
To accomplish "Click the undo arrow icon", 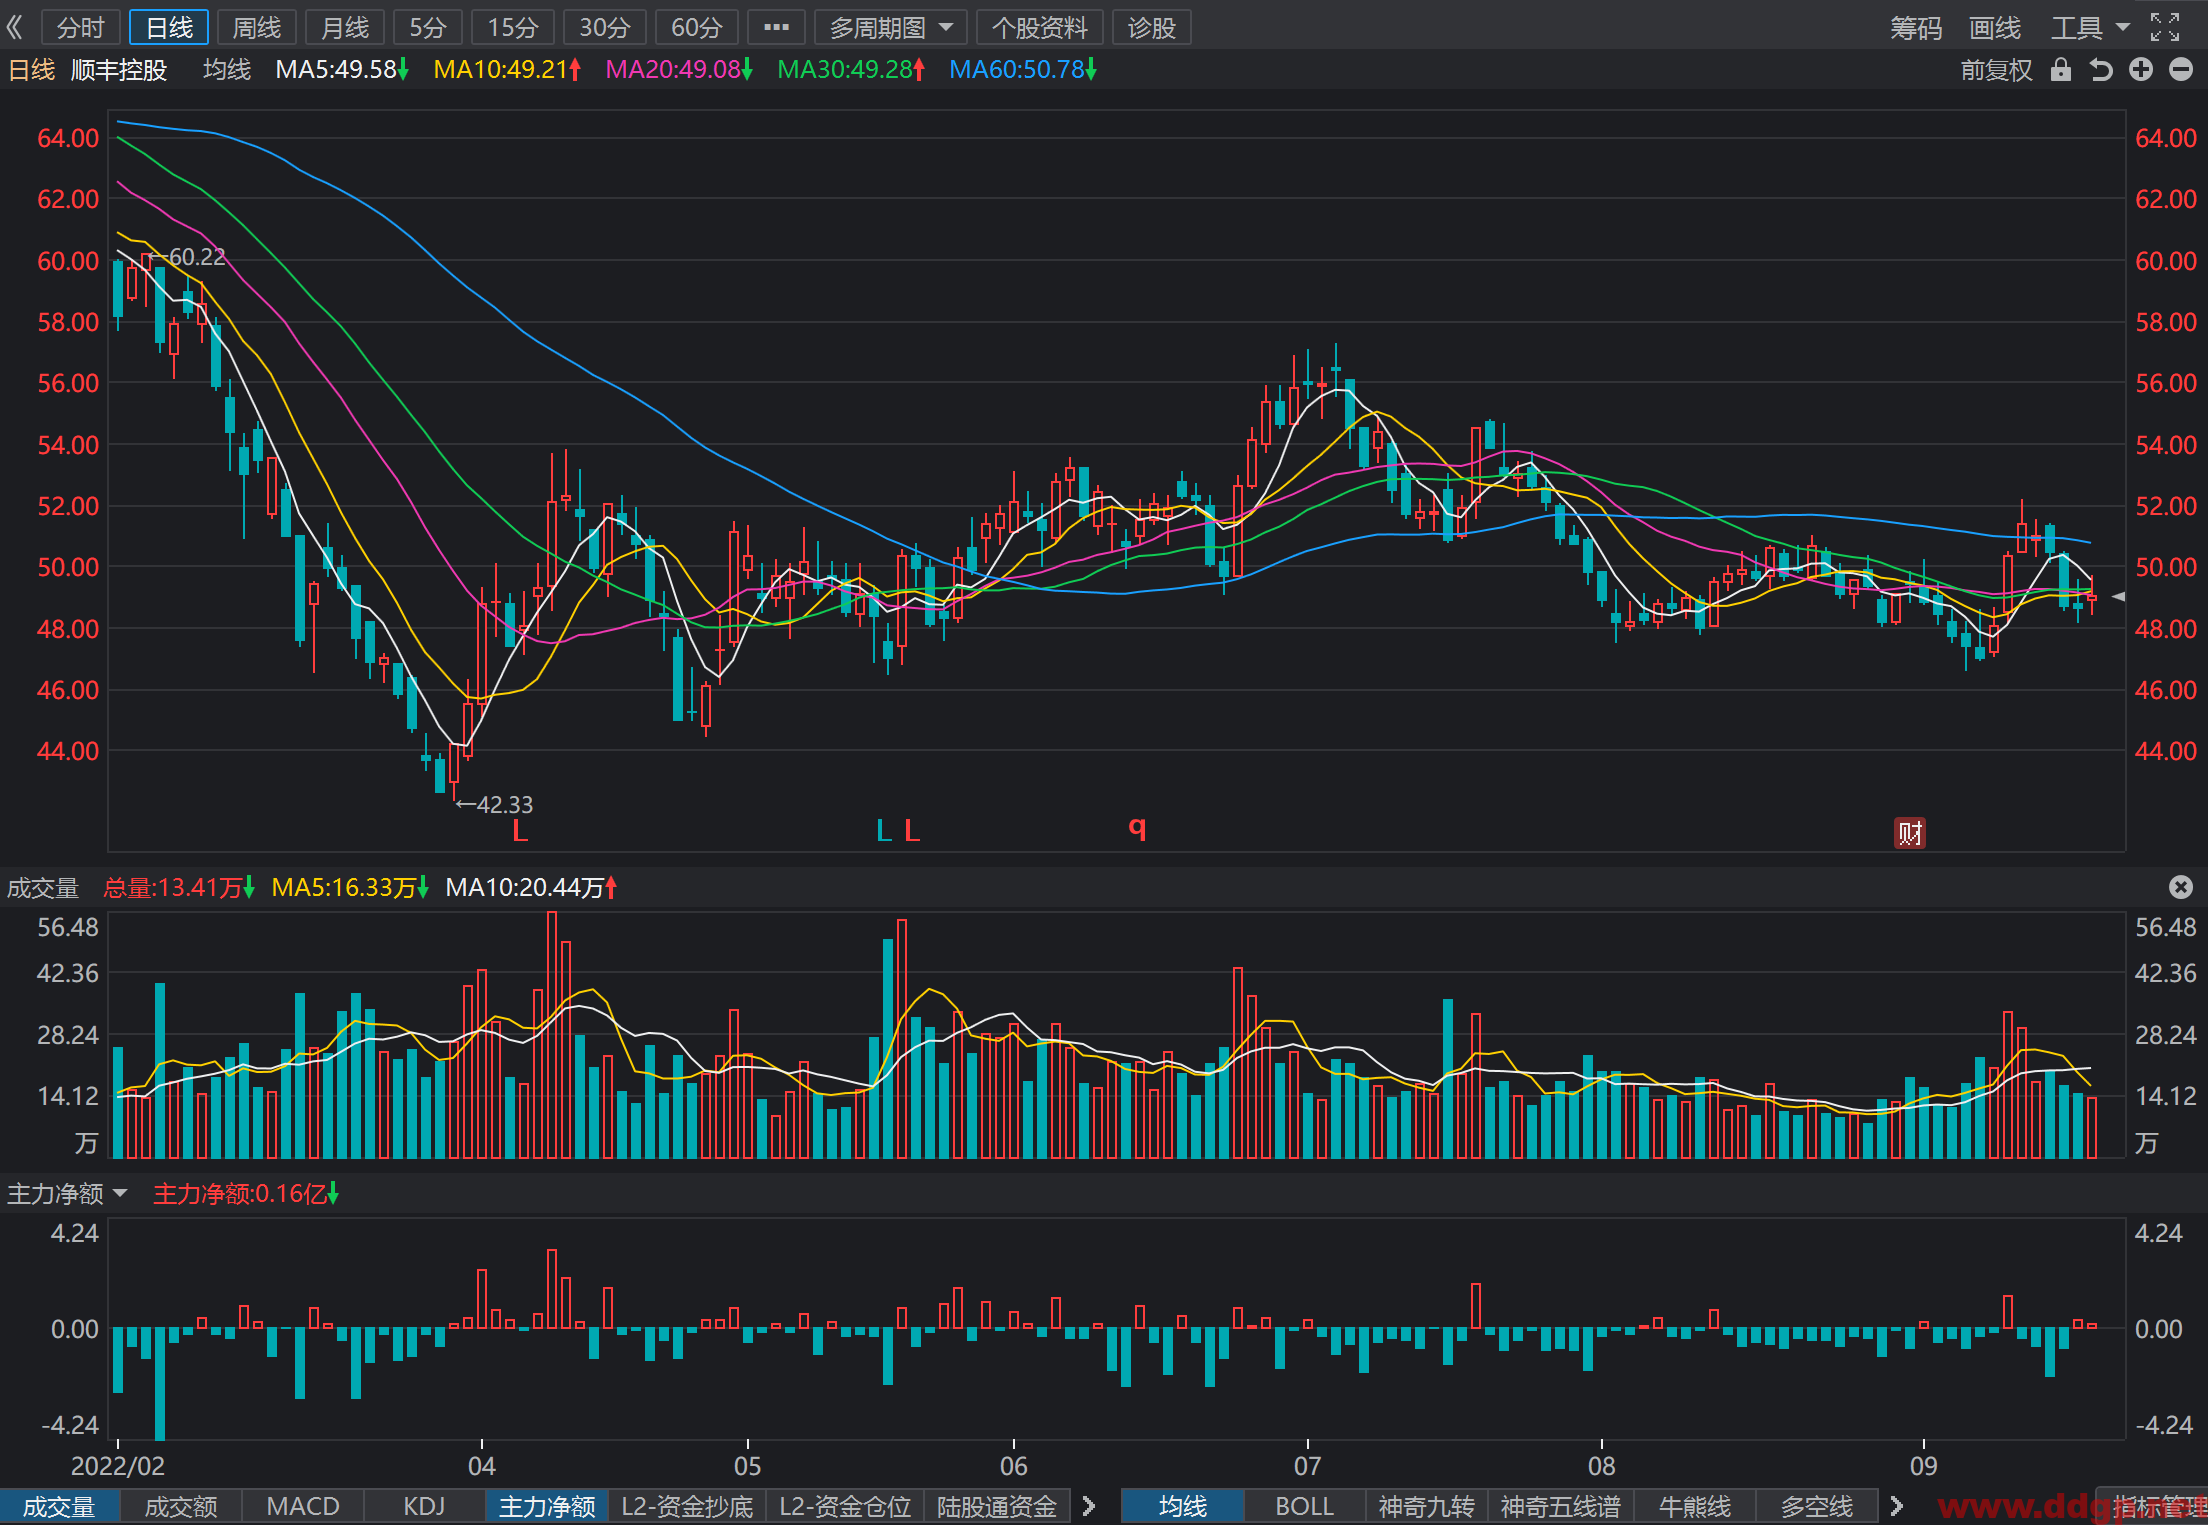I will pos(2101,69).
